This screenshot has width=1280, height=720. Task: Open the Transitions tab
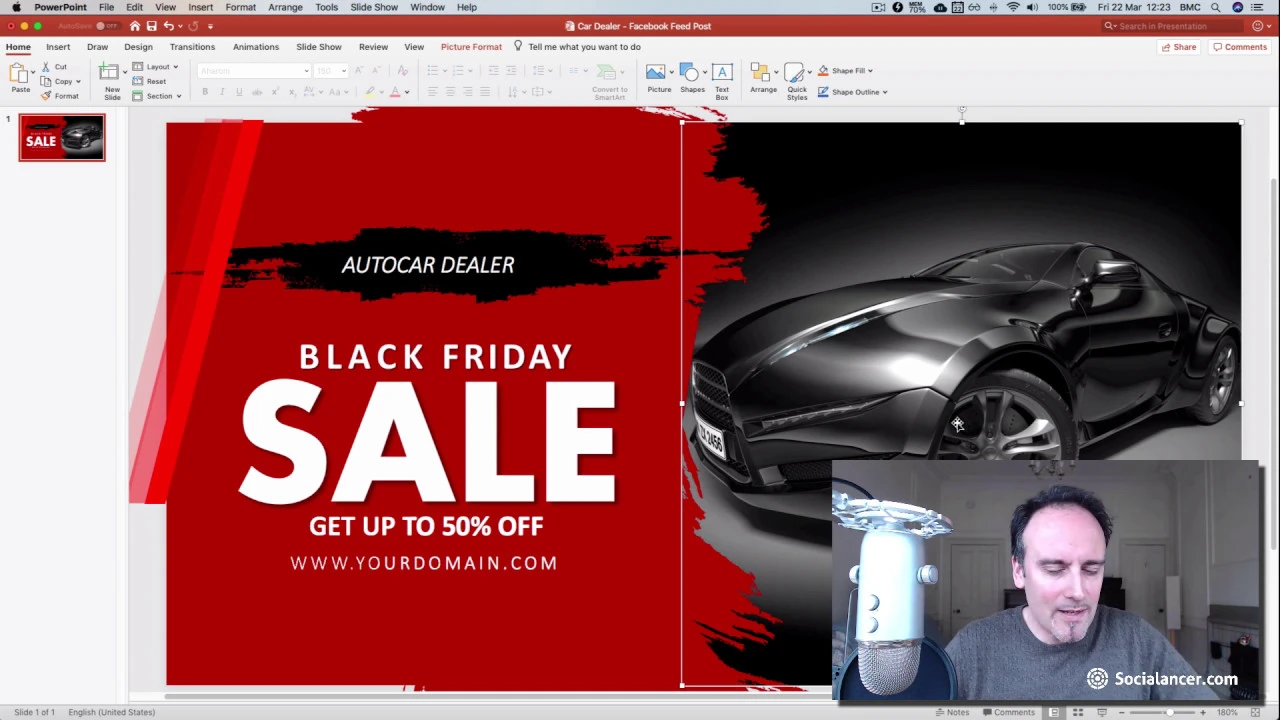tap(192, 47)
